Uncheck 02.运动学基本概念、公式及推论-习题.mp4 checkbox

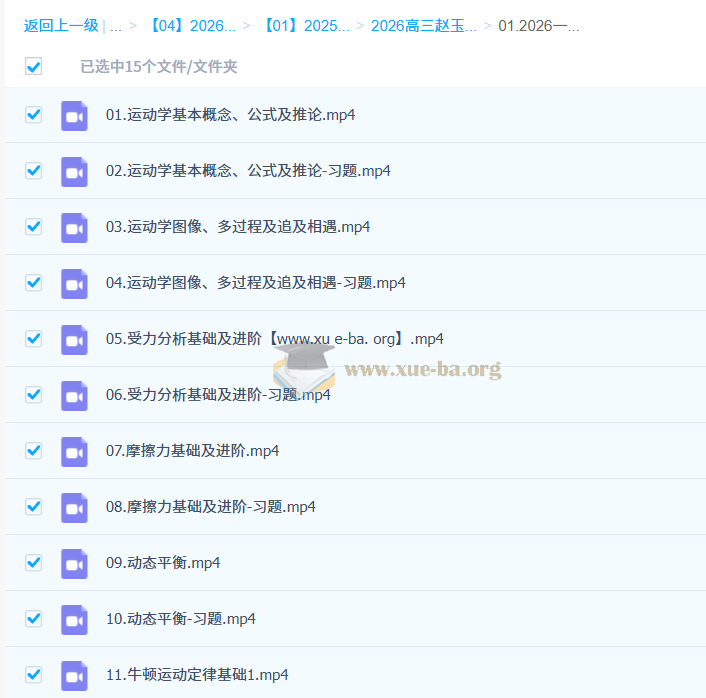[34, 171]
